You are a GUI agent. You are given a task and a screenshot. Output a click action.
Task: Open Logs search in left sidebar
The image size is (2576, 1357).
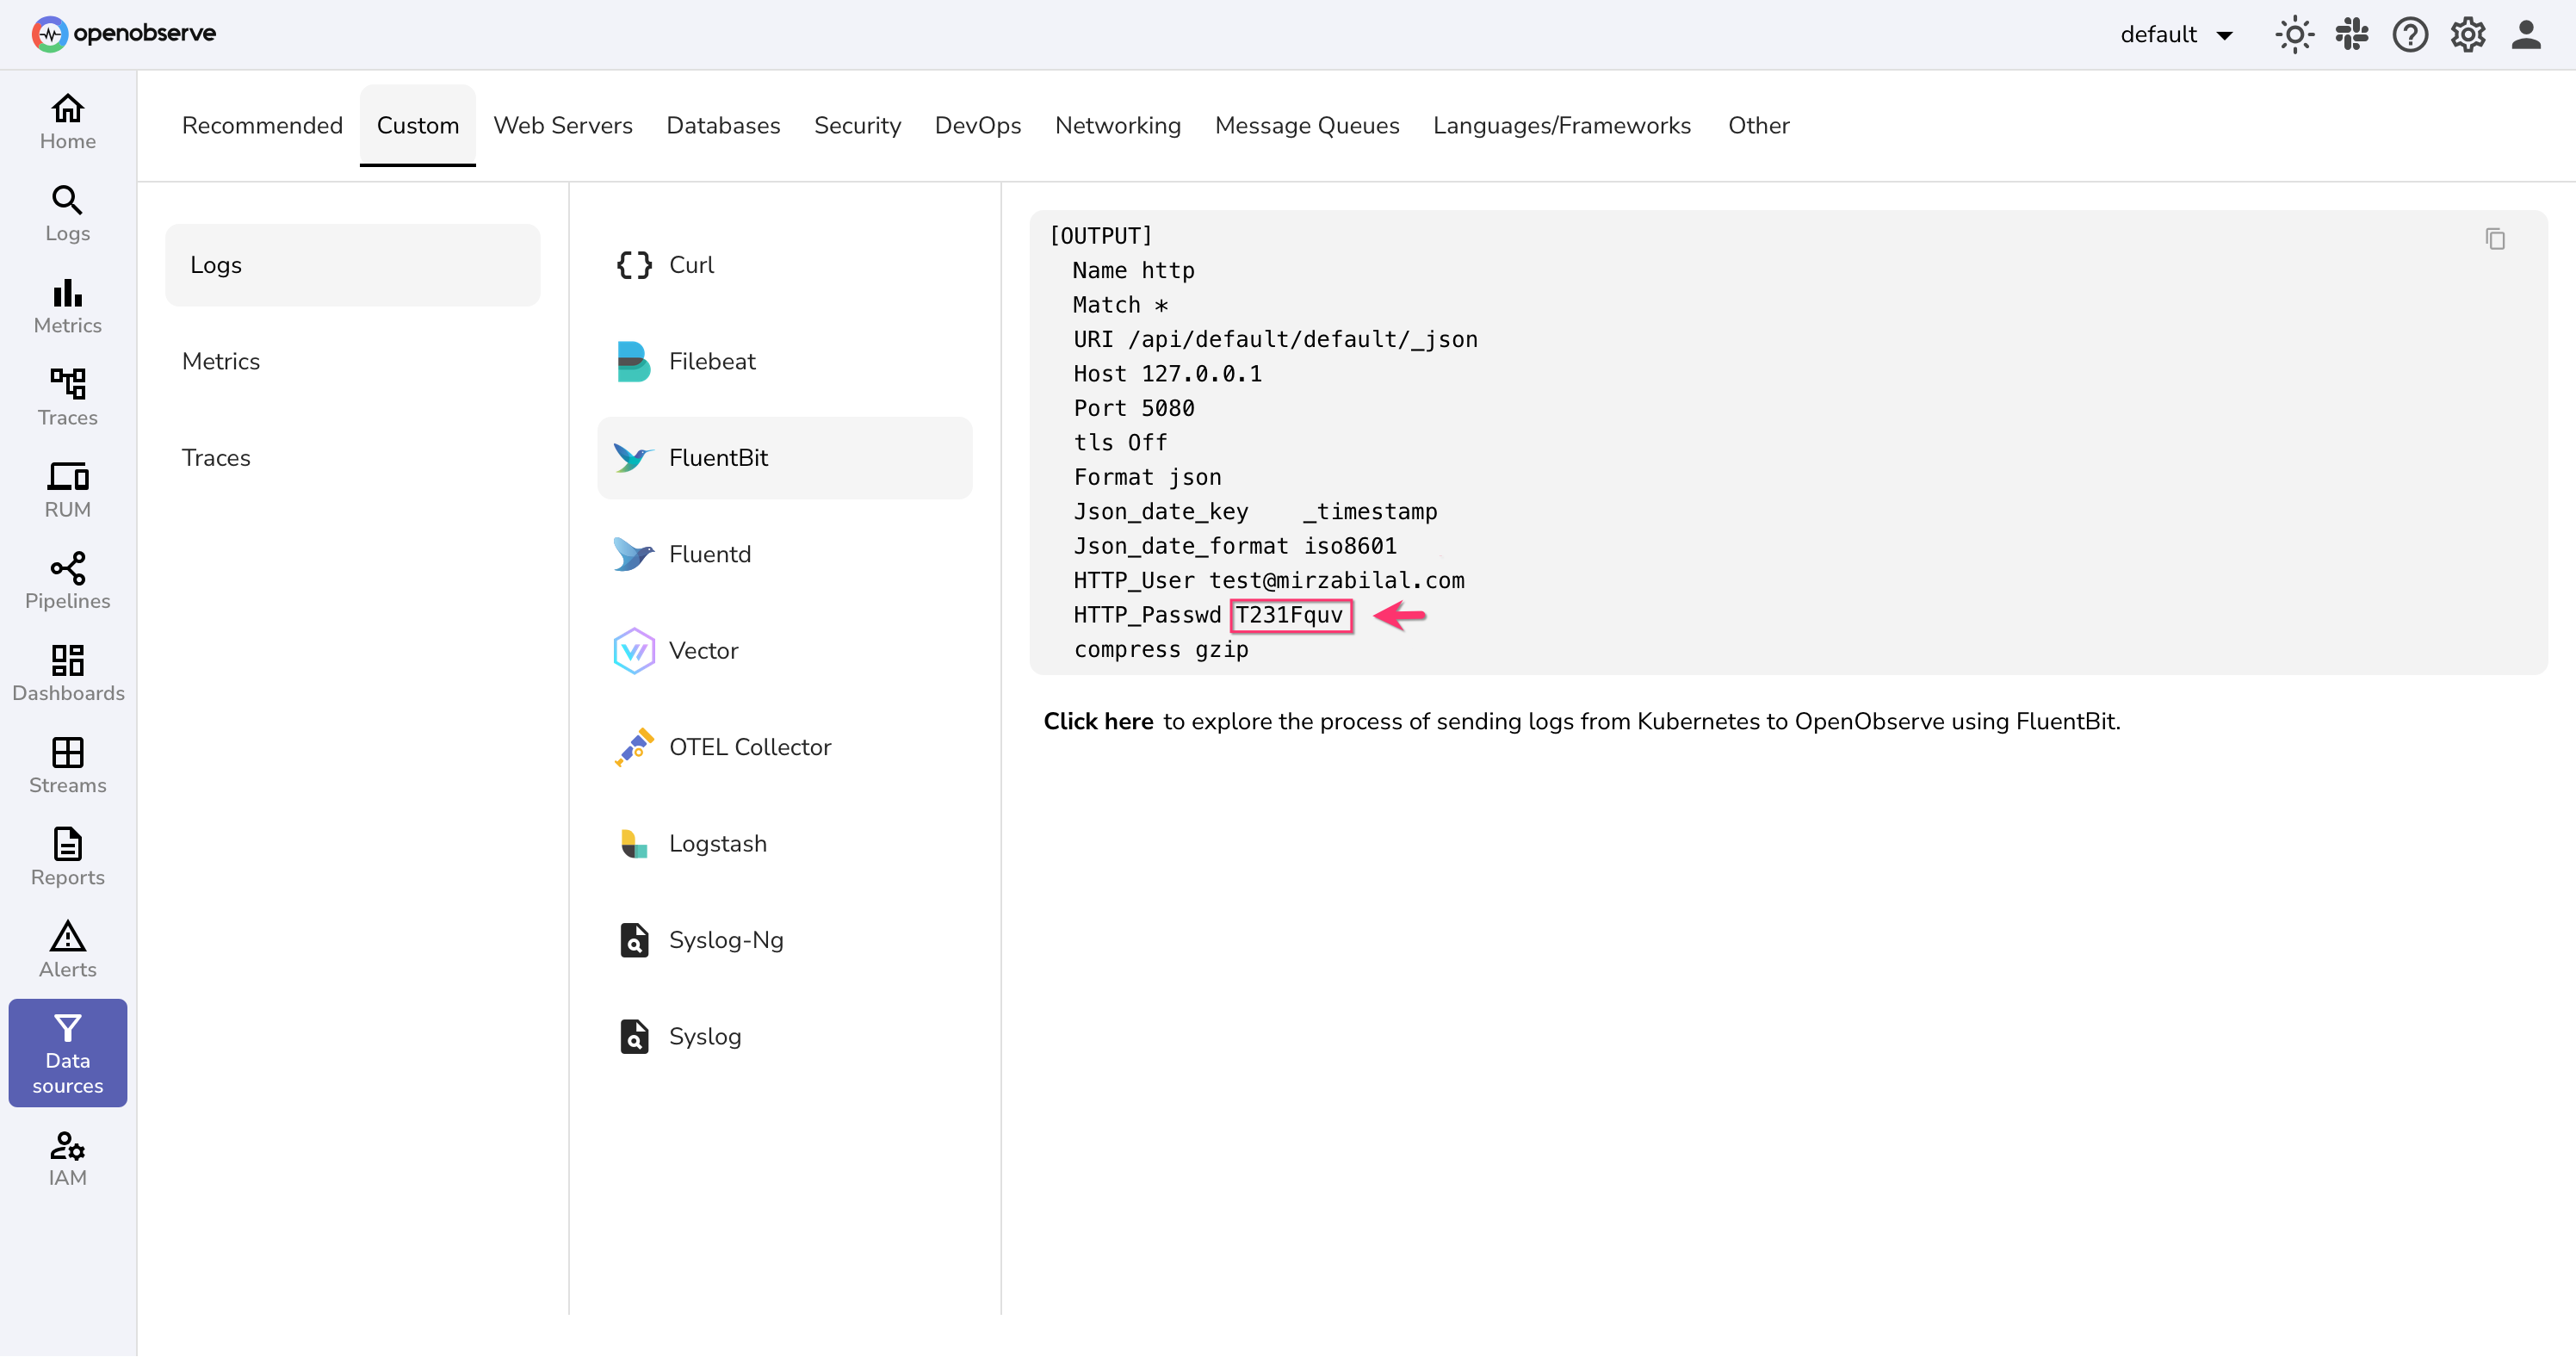point(67,214)
